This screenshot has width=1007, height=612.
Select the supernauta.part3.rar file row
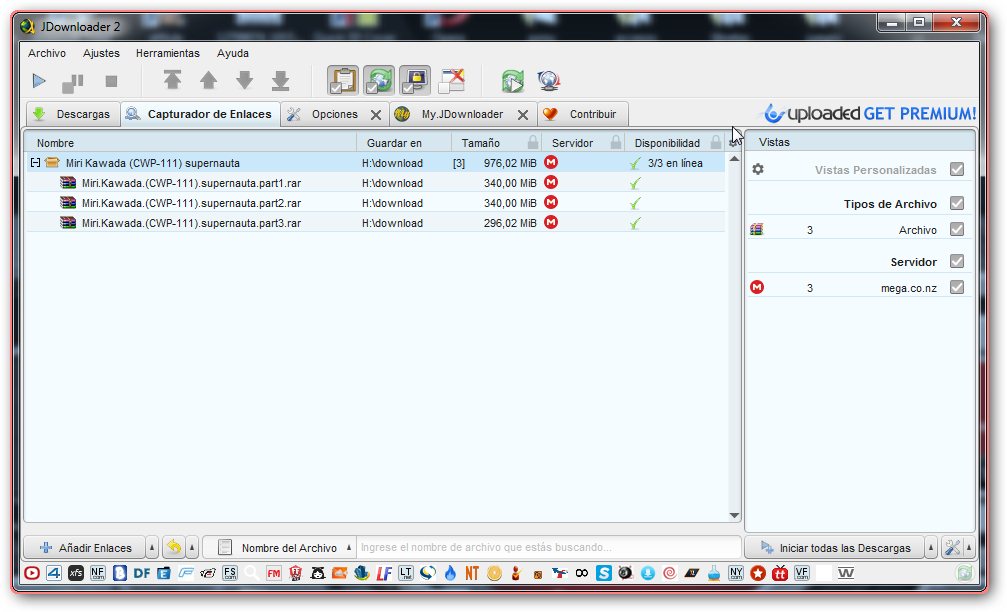[x=375, y=223]
